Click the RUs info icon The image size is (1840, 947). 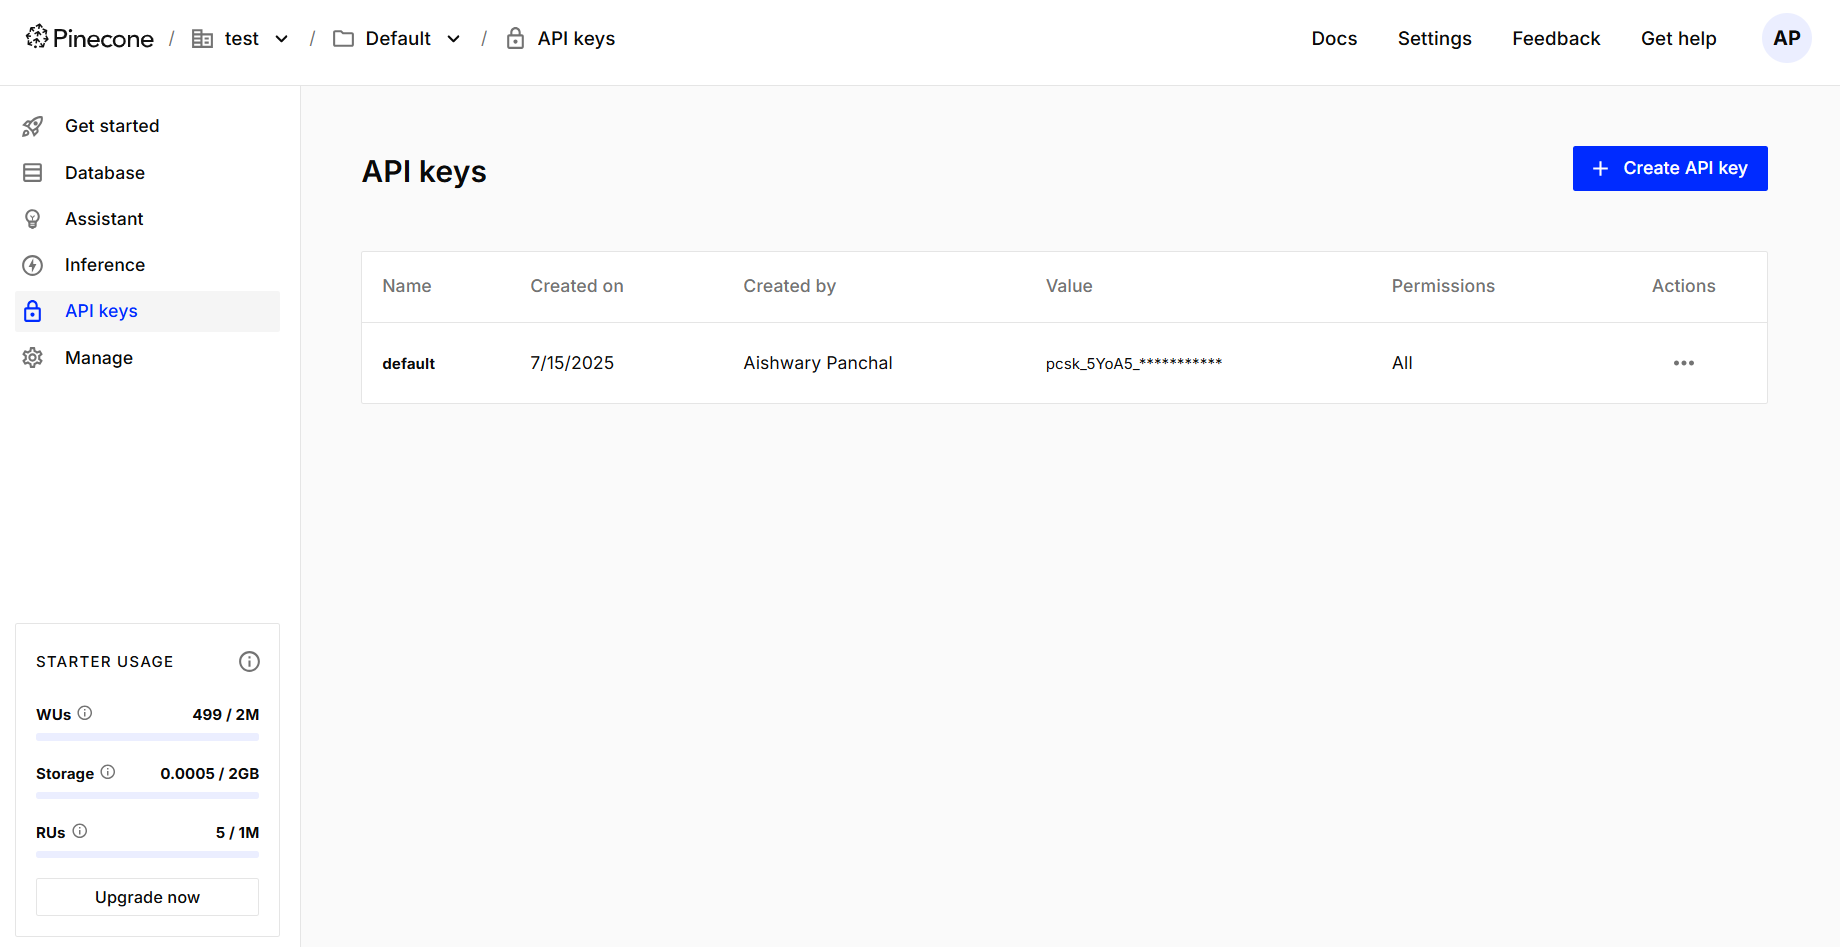point(80,831)
